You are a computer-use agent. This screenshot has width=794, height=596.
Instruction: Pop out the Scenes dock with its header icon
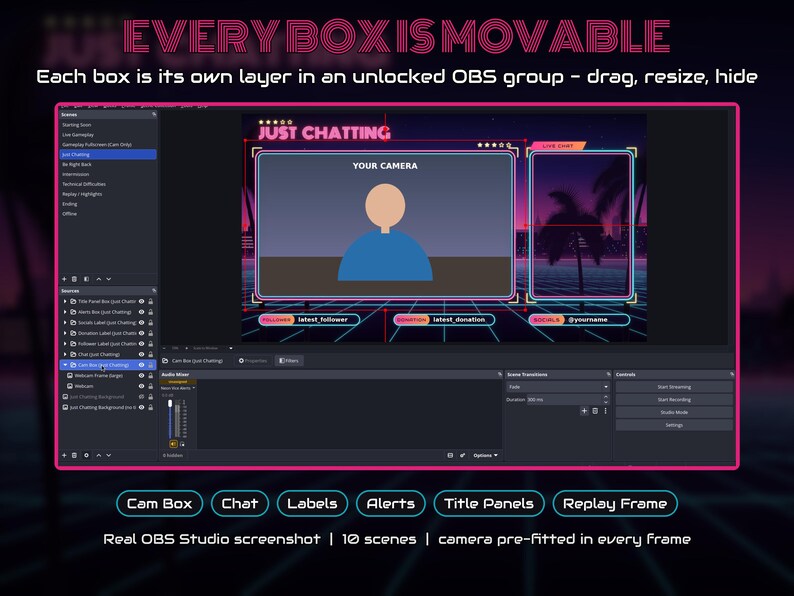[154, 114]
